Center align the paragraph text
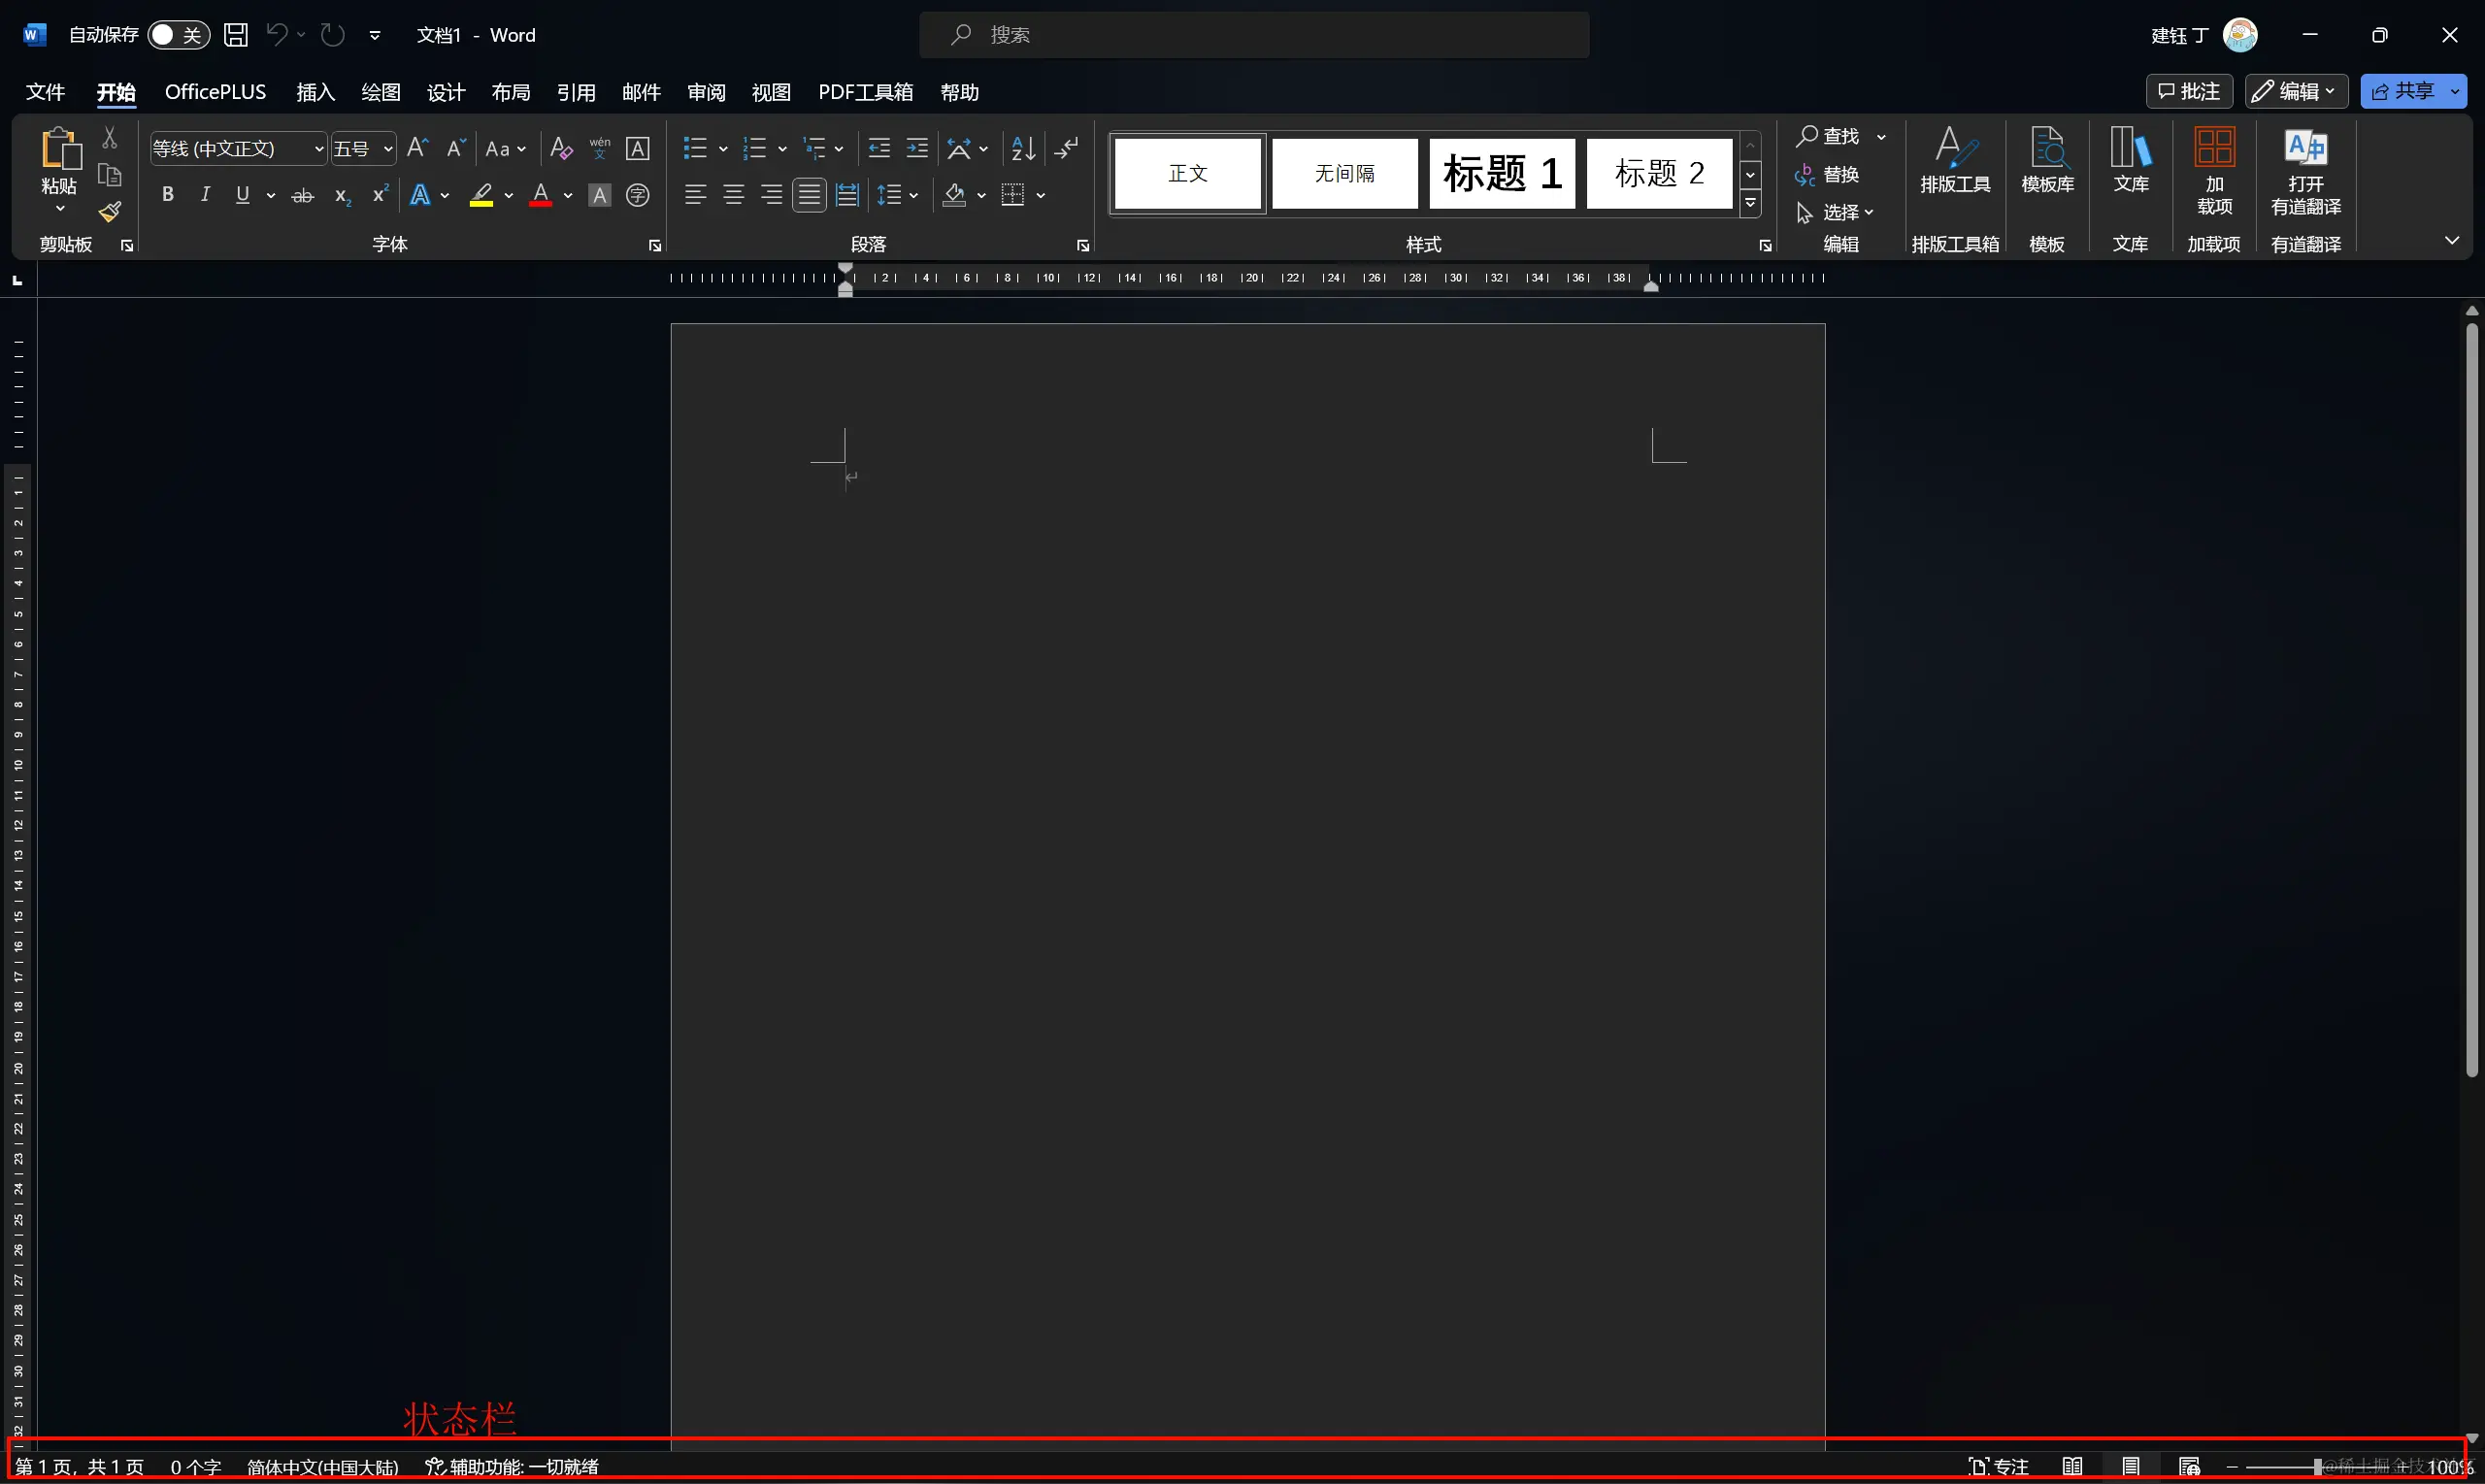 (733, 195)
